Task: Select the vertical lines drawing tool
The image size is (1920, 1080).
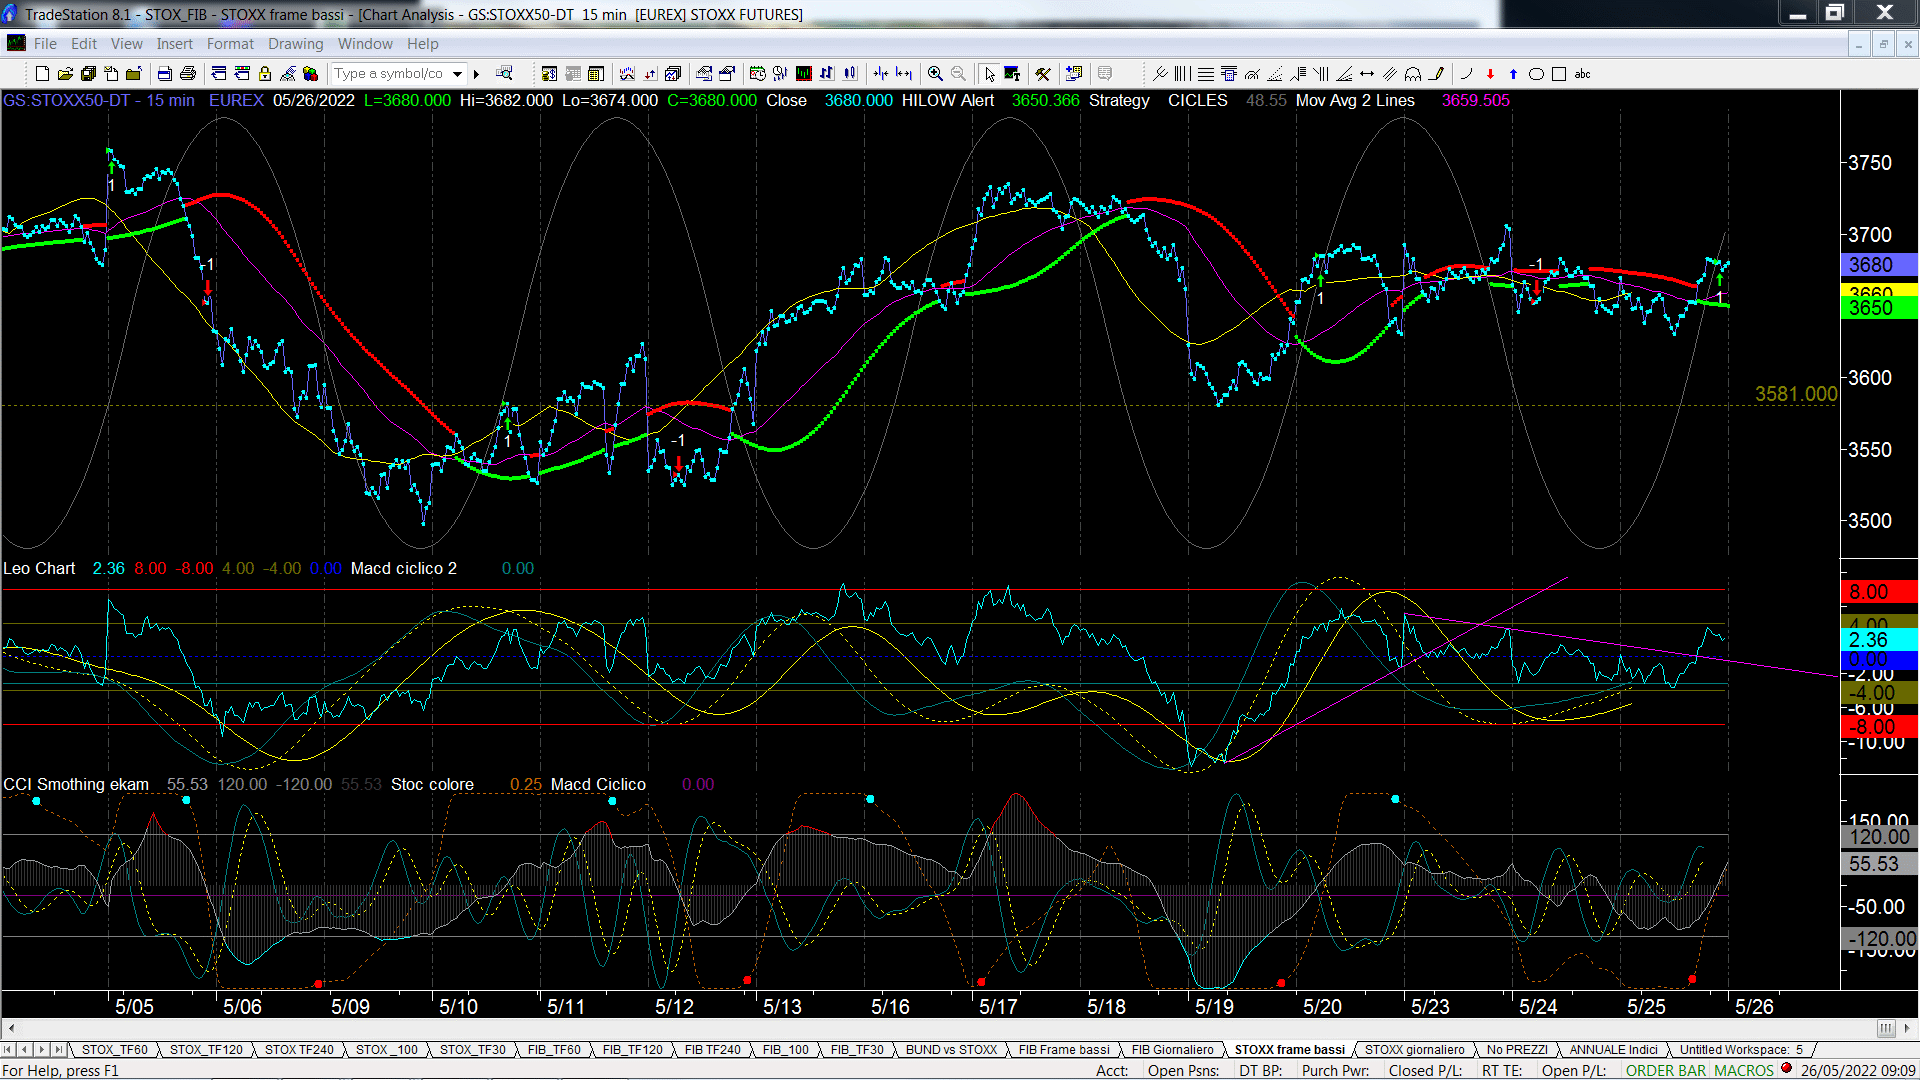Action: (x=1183, y=74)
